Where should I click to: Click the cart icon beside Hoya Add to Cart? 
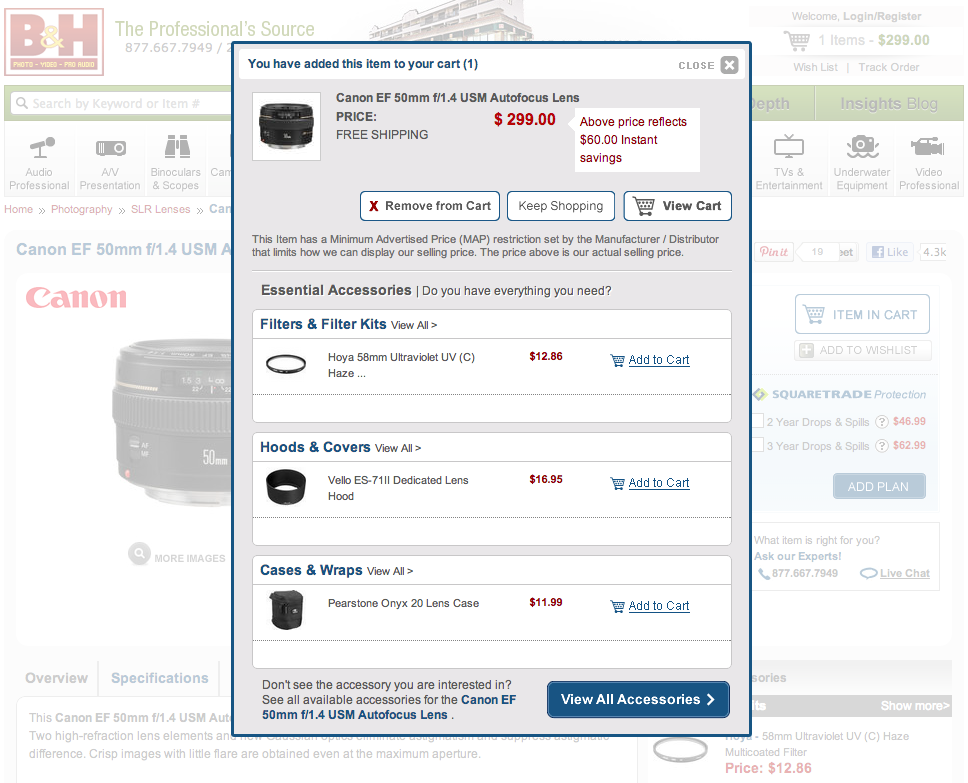click(x=617, y=361)
